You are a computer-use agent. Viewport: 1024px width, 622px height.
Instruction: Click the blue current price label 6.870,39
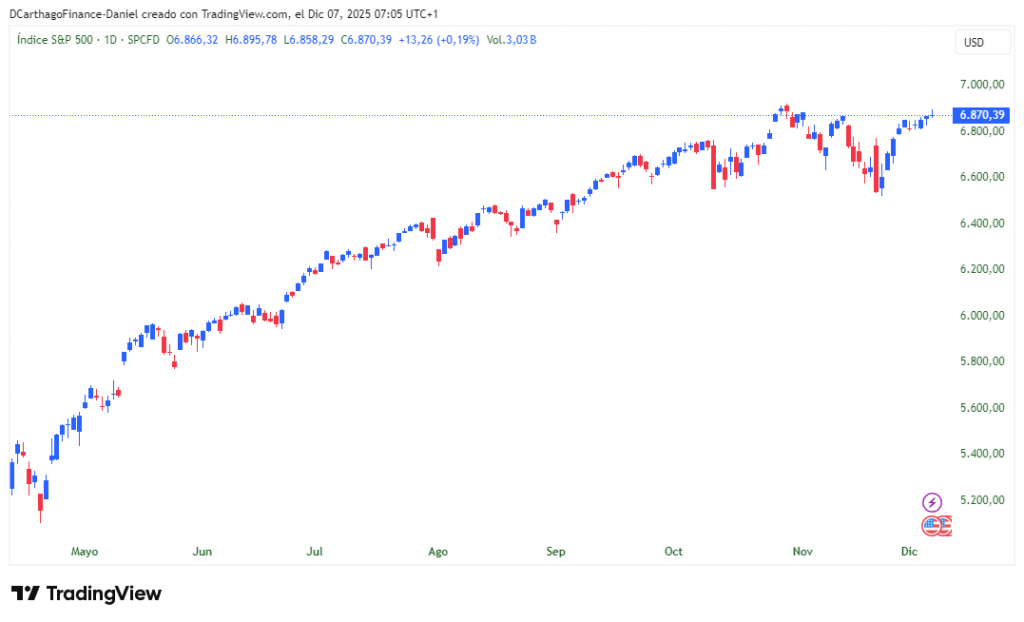coord(979,115)
